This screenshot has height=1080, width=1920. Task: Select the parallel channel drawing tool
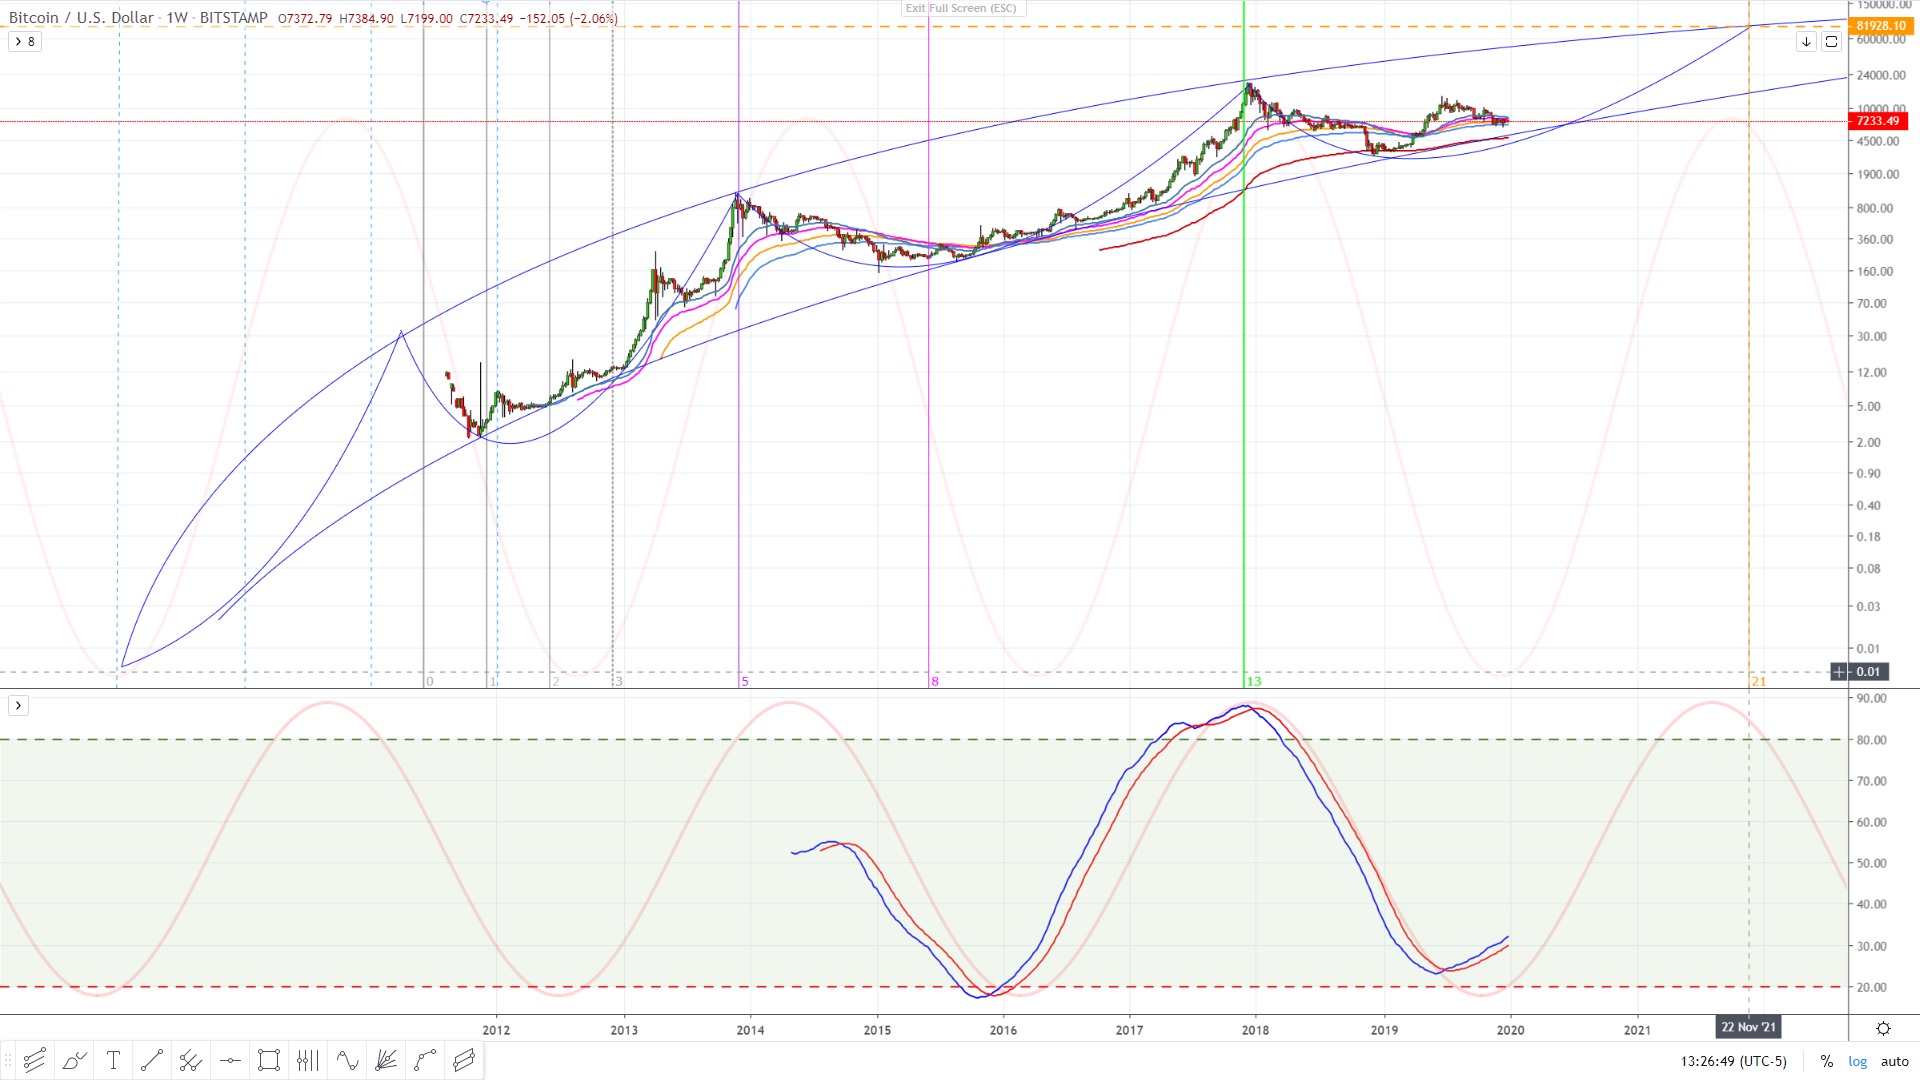tap(34, 1060)
